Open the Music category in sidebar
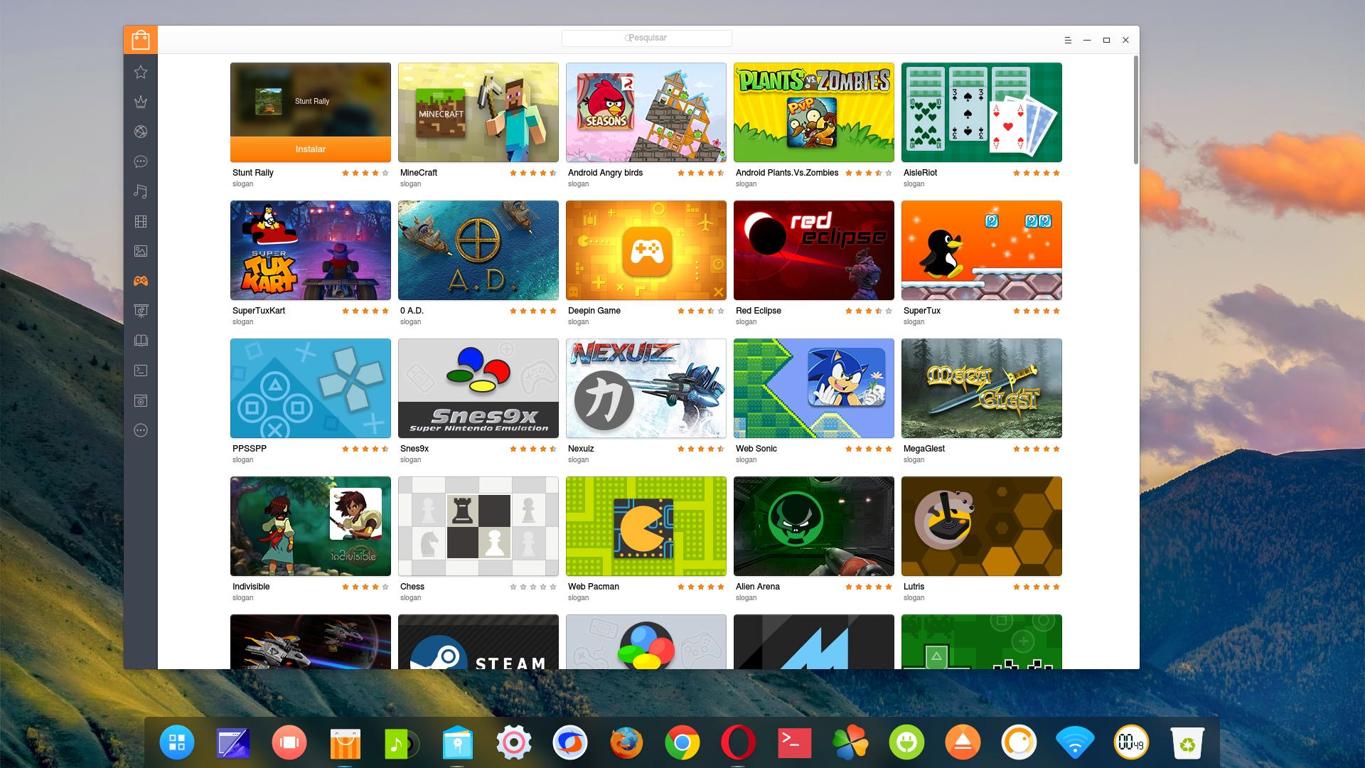 (x=141, y=192)
